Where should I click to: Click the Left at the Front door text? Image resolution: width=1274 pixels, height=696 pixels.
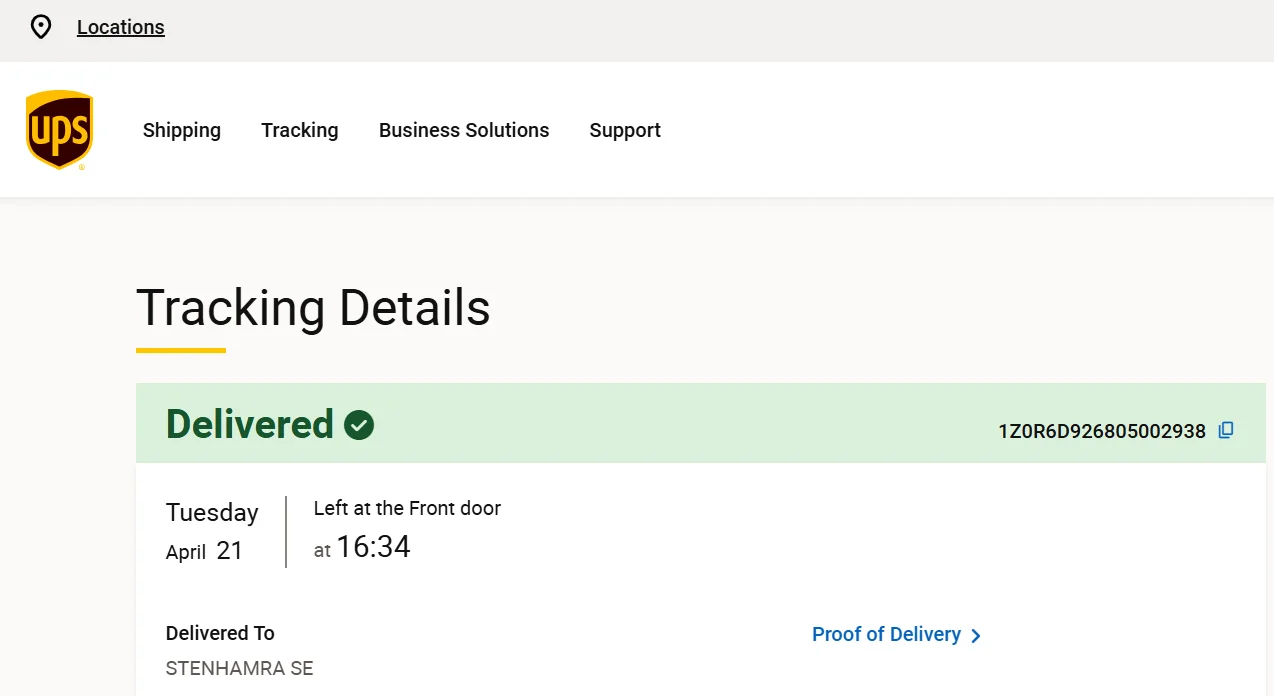(x=407, y=508)
